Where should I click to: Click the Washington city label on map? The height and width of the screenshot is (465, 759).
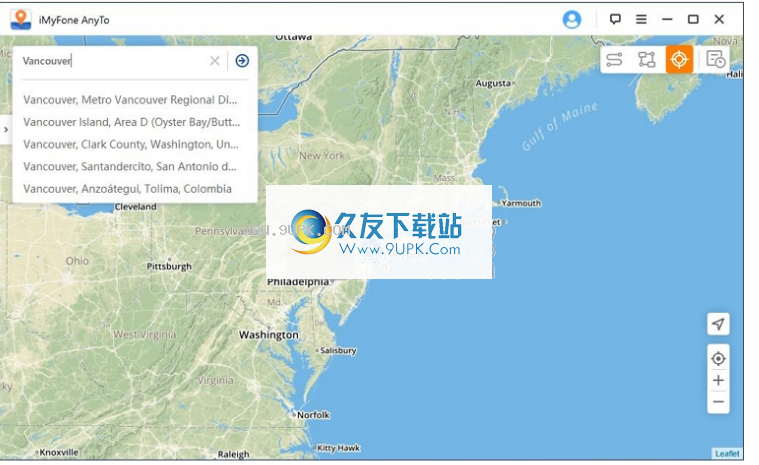(x=269, y=335)
